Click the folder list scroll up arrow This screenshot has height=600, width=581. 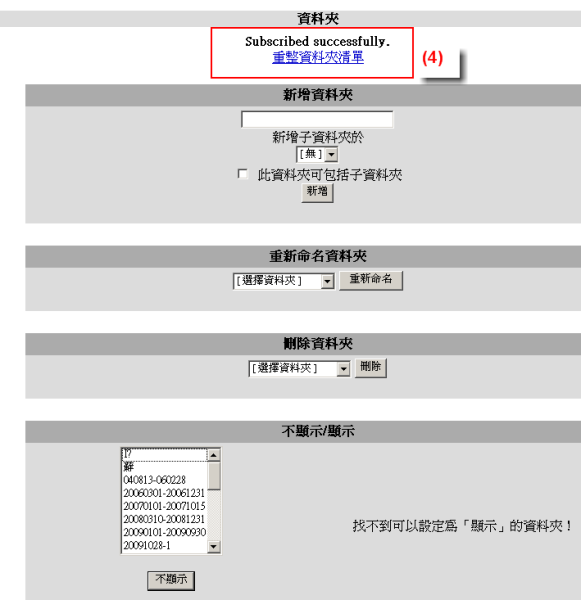pos(214,455)
